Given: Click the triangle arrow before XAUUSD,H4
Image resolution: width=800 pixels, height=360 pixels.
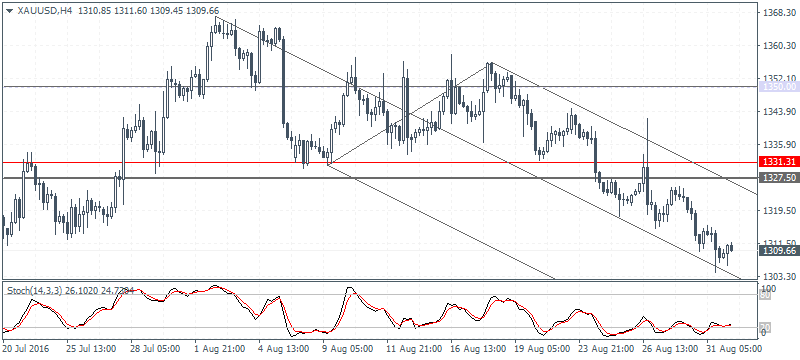Looking at the screenshot, I should click(9, 10).
